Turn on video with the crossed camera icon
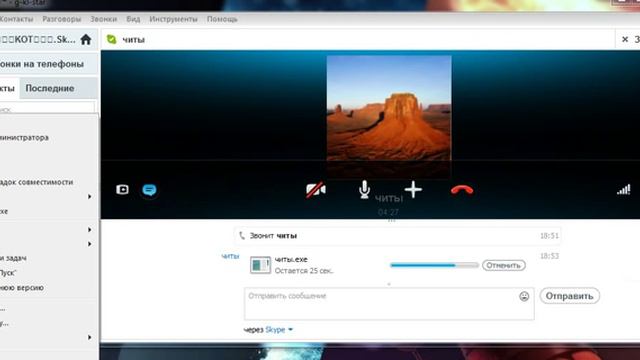This screenshot has width=640, height=360. click(x=316, y=190)
